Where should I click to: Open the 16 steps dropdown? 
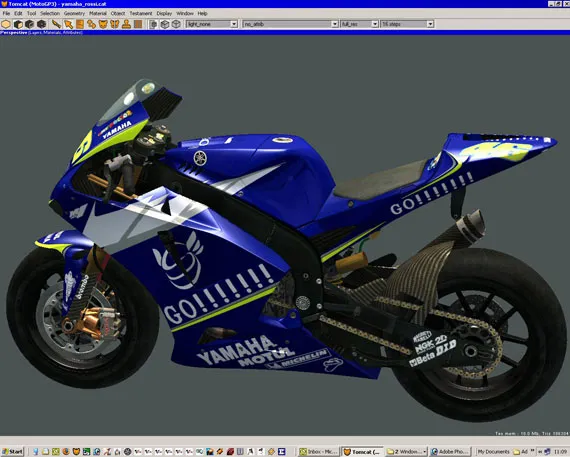coord(407,24)
